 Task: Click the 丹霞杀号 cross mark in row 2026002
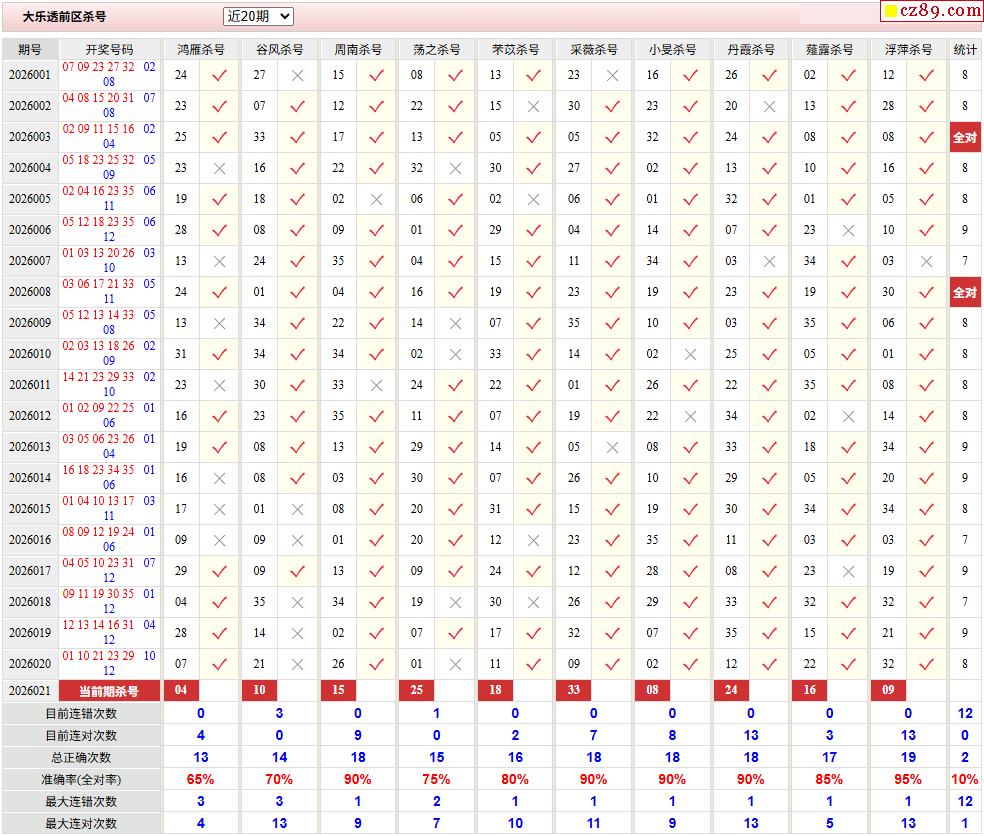point(769,106)
